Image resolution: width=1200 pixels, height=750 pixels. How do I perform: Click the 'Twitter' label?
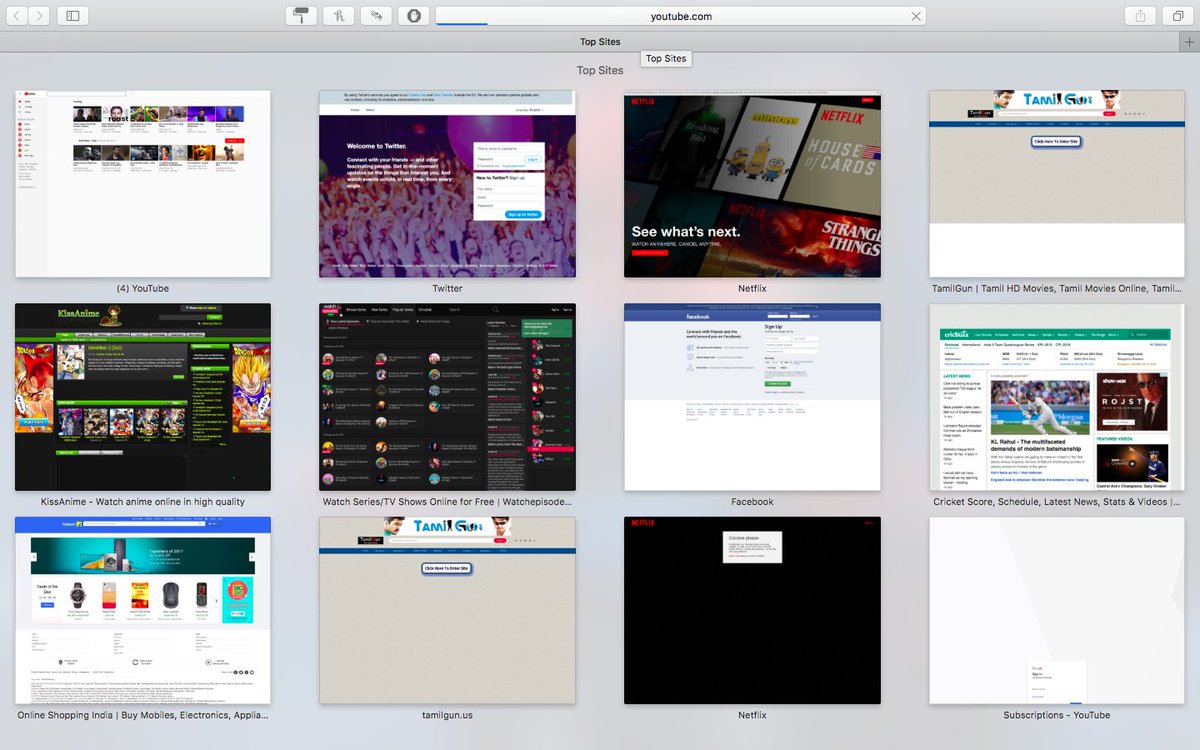coord(447,289)
